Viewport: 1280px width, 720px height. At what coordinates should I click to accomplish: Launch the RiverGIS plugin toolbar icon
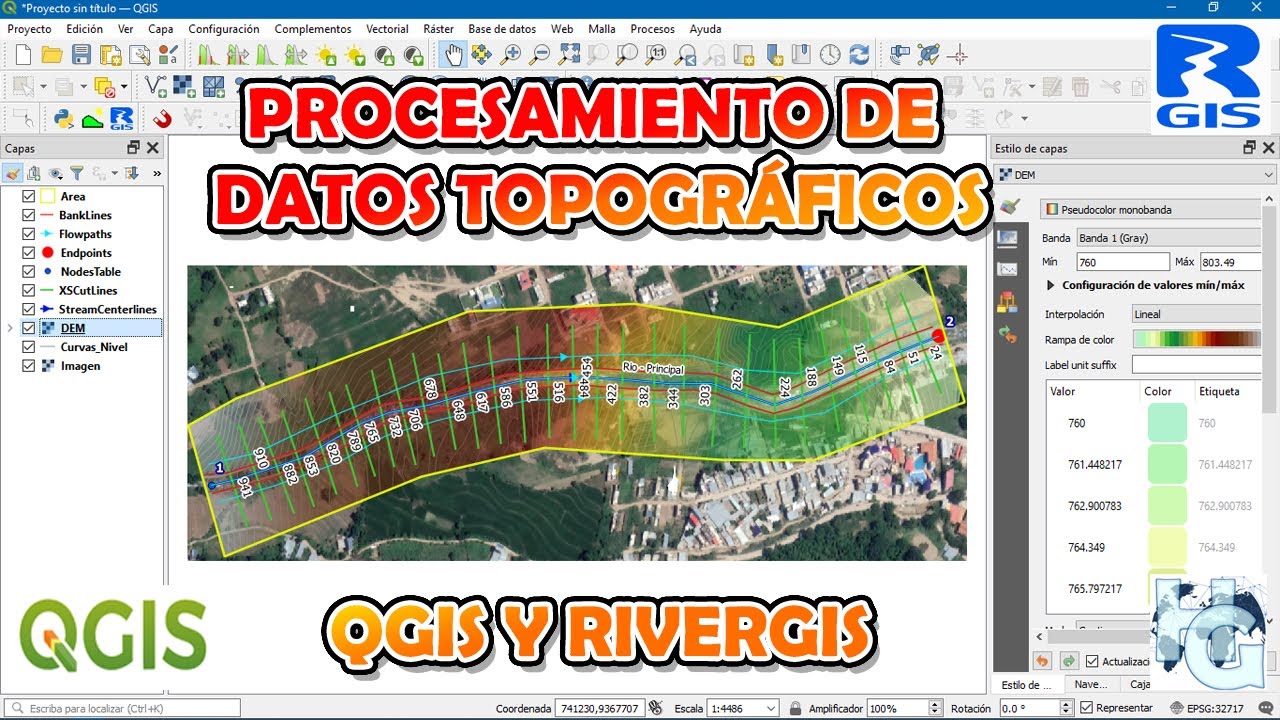click(x=122, y=119)
